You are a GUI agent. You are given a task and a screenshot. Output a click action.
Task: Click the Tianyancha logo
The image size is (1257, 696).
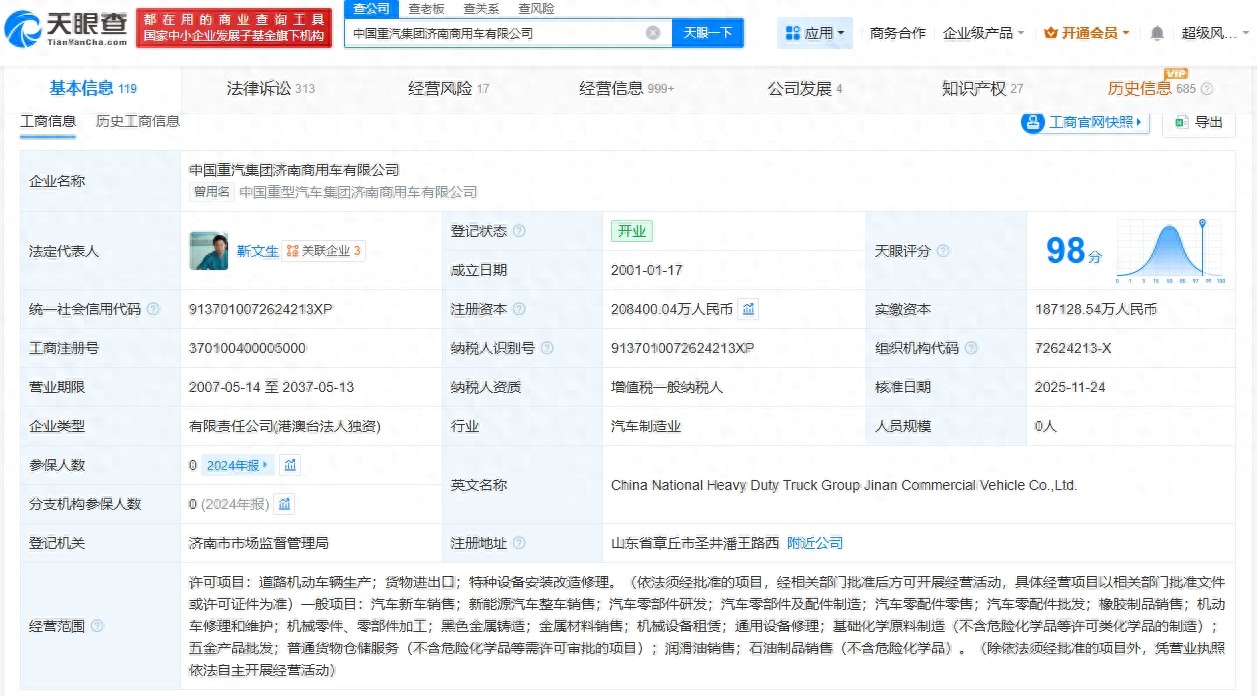coord(67,27)
